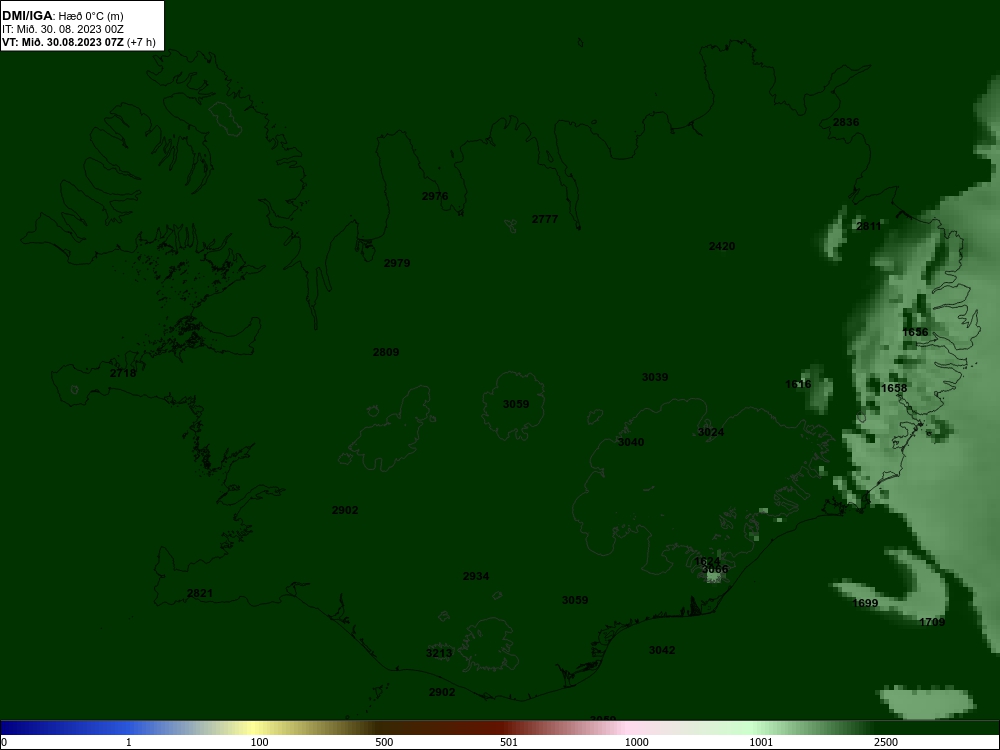Select the 2777 height label

545,219
